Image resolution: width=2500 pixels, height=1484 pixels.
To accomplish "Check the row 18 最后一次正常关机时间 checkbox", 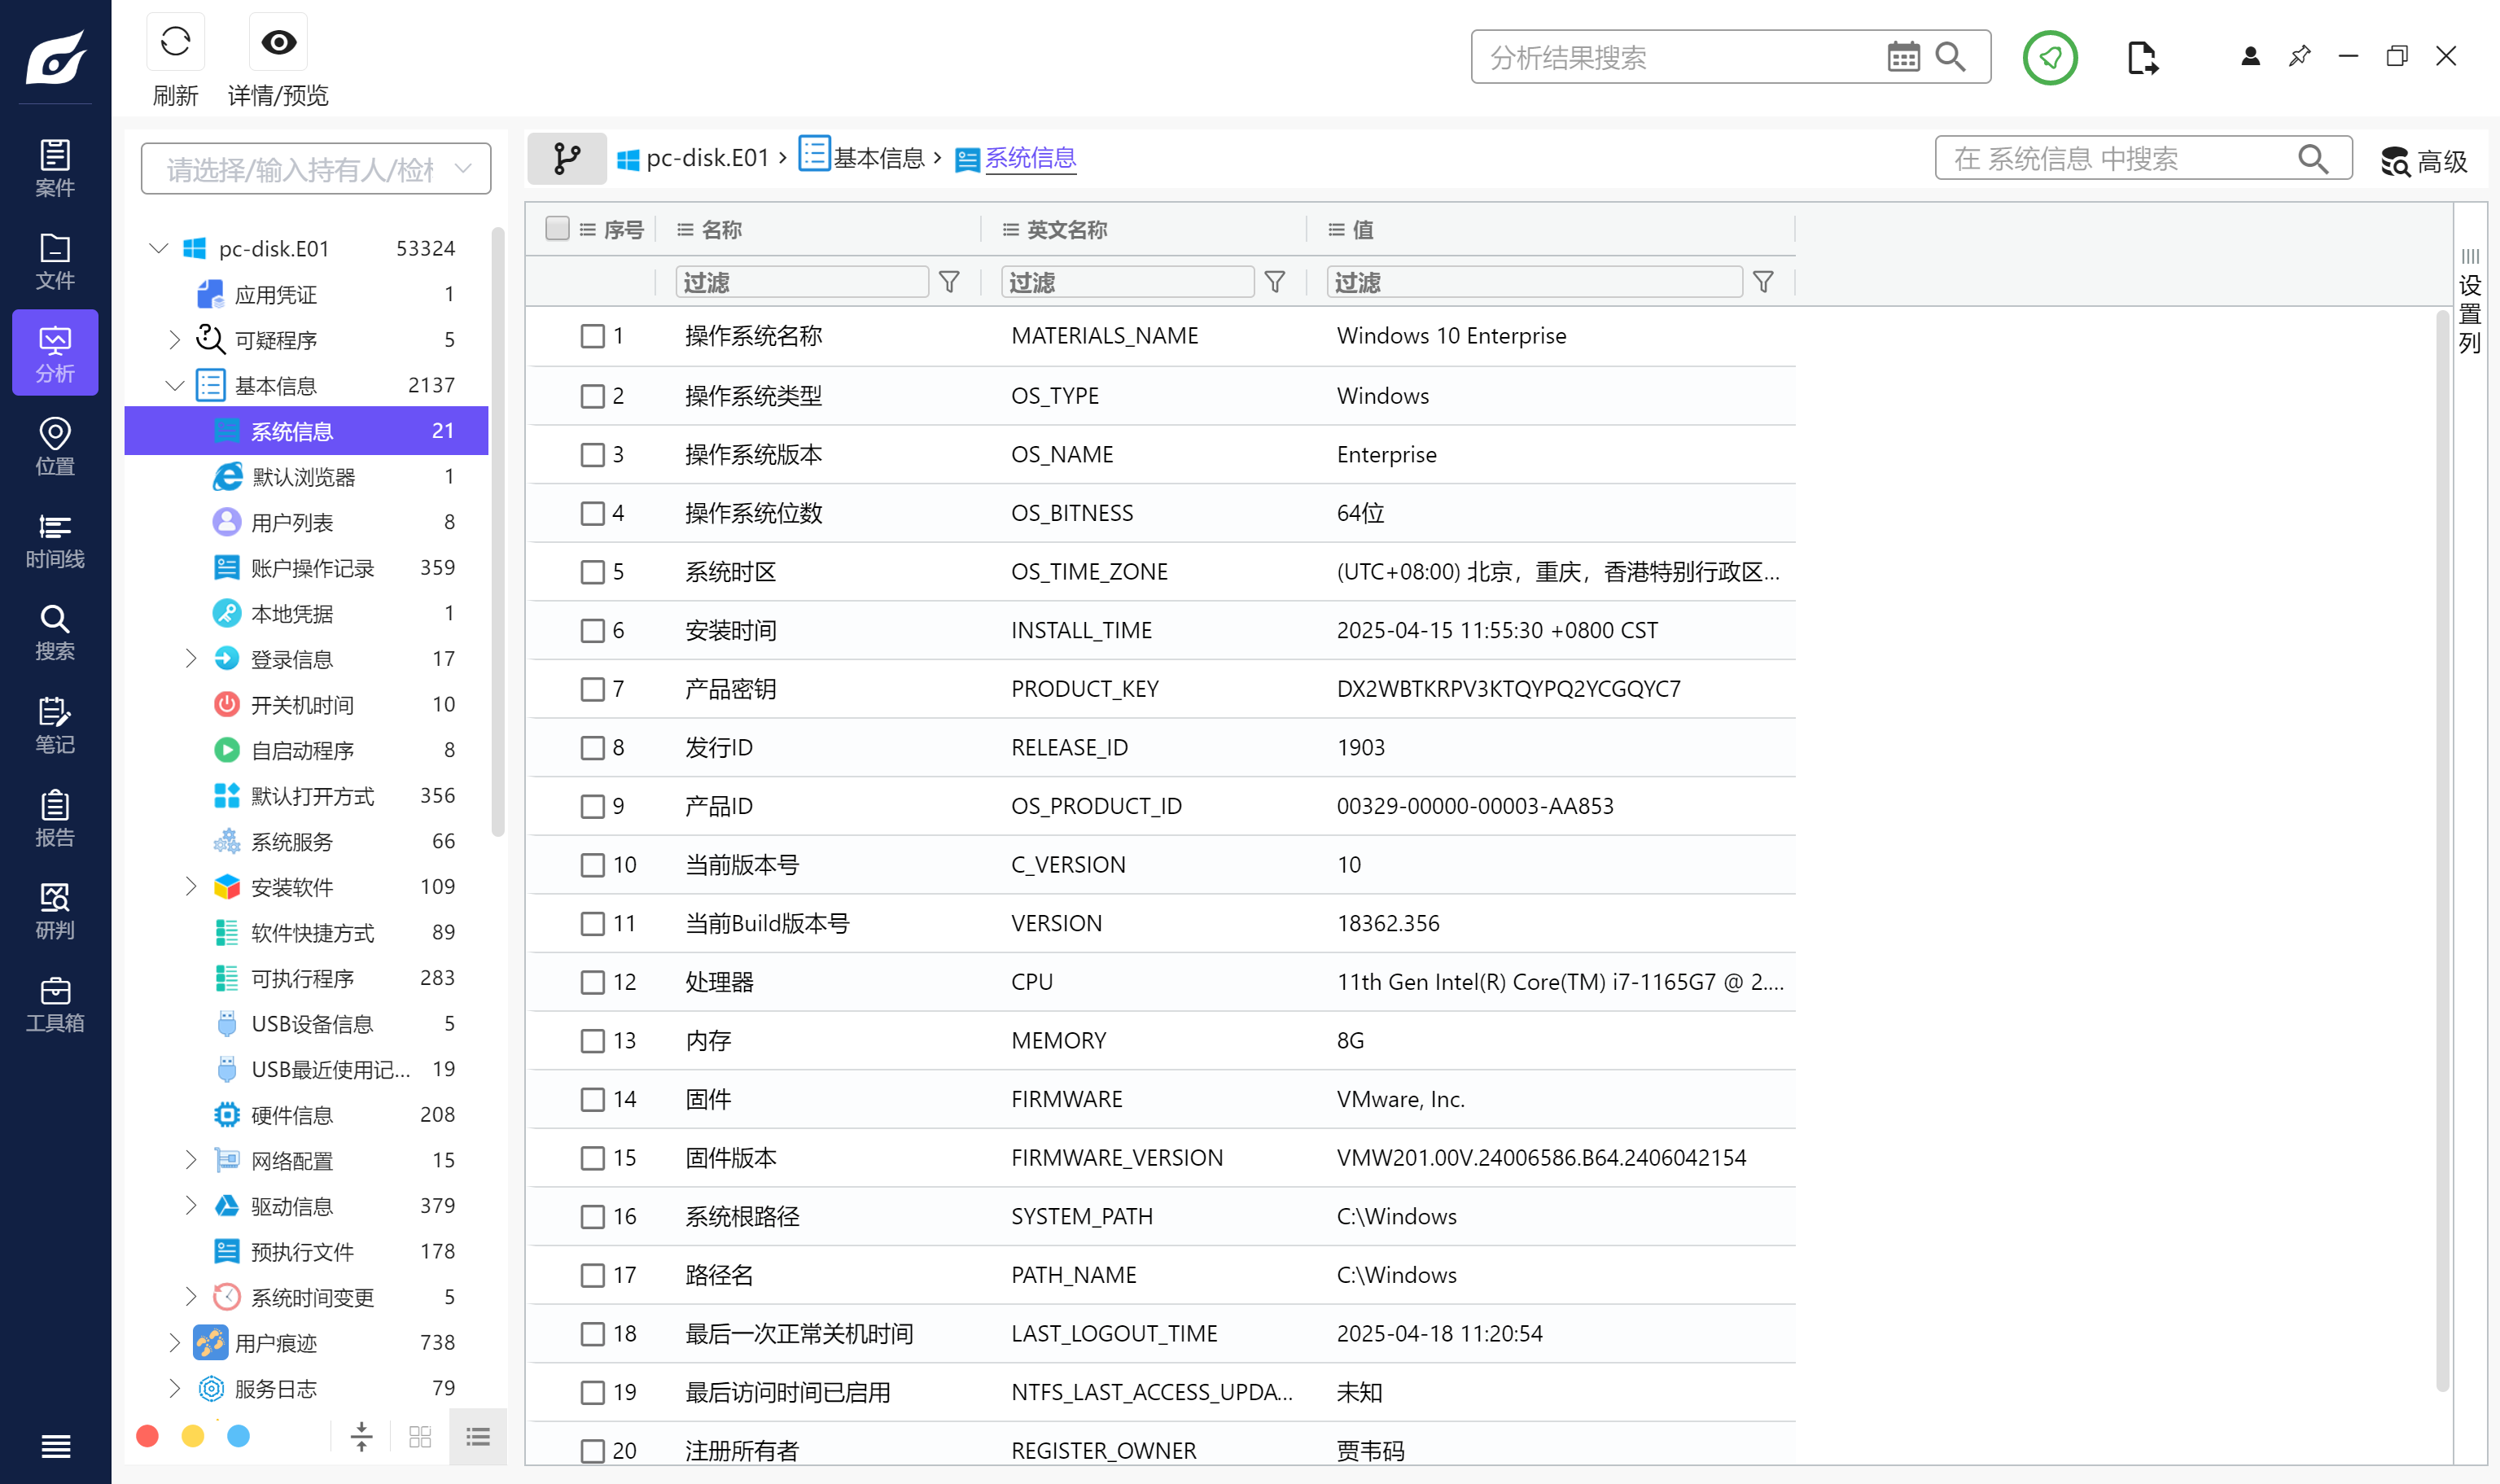I will (592, 1334).
